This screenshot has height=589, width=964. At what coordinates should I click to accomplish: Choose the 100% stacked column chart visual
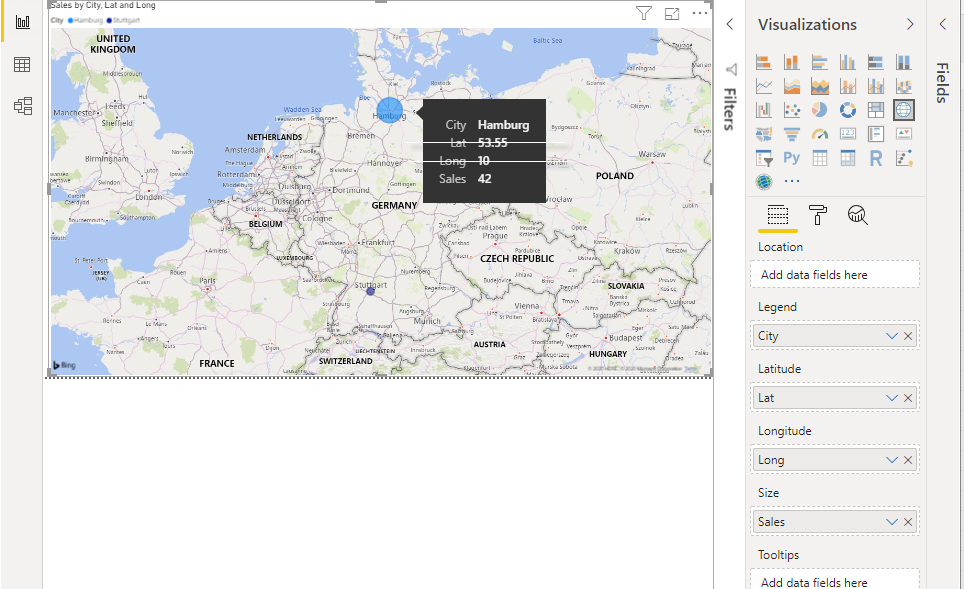point(904,62)
